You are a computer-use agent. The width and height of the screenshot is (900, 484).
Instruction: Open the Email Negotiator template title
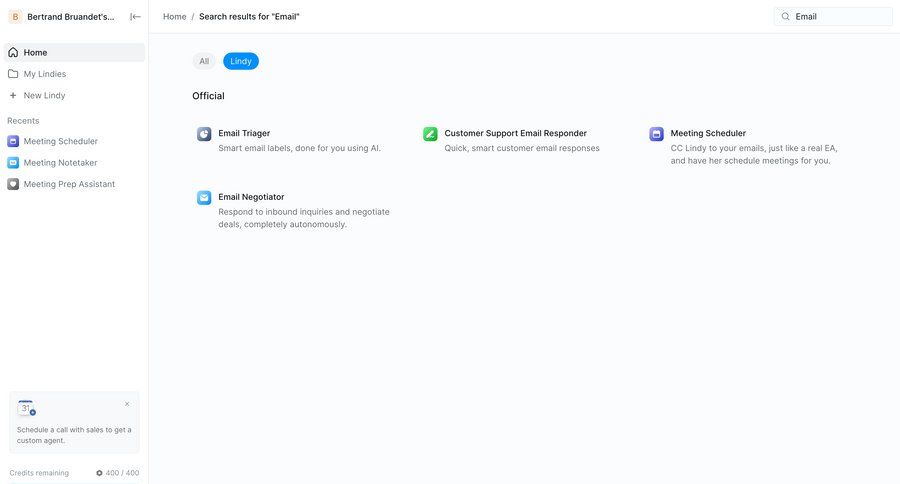tap(251, 197)
